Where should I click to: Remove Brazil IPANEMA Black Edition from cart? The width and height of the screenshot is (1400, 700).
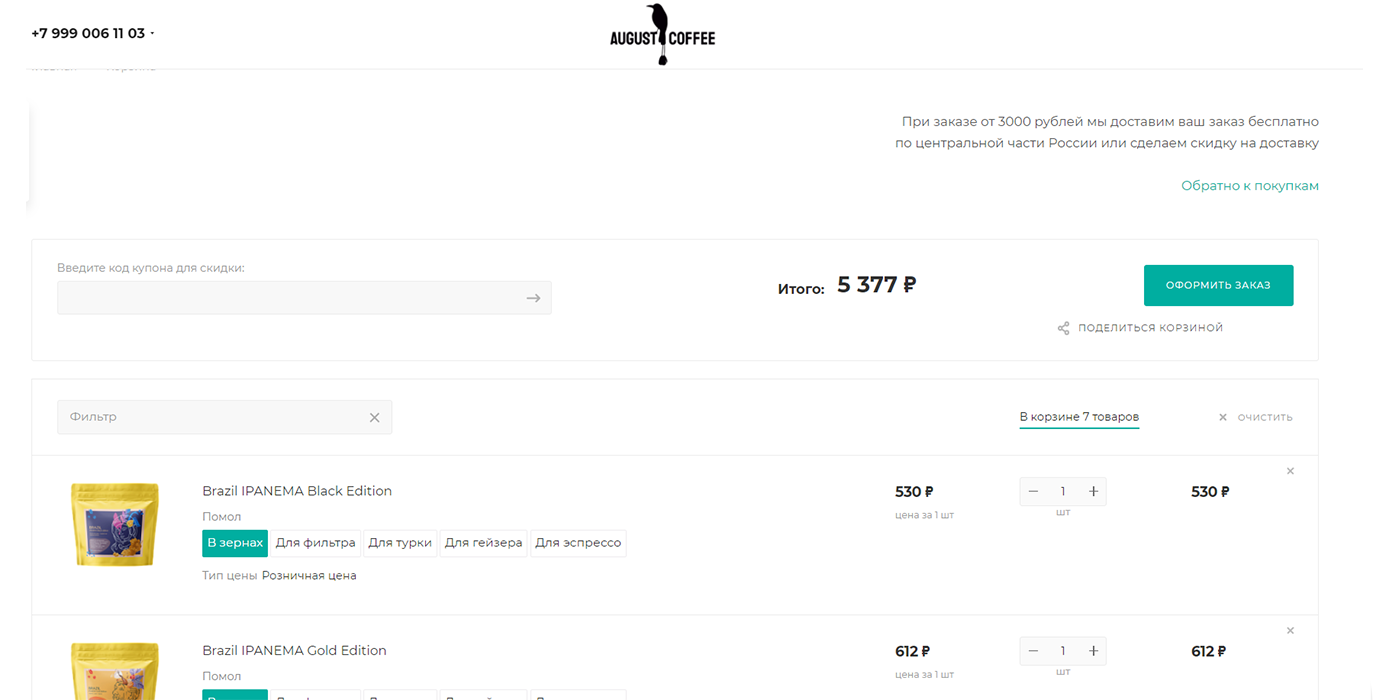[1290, 471]
